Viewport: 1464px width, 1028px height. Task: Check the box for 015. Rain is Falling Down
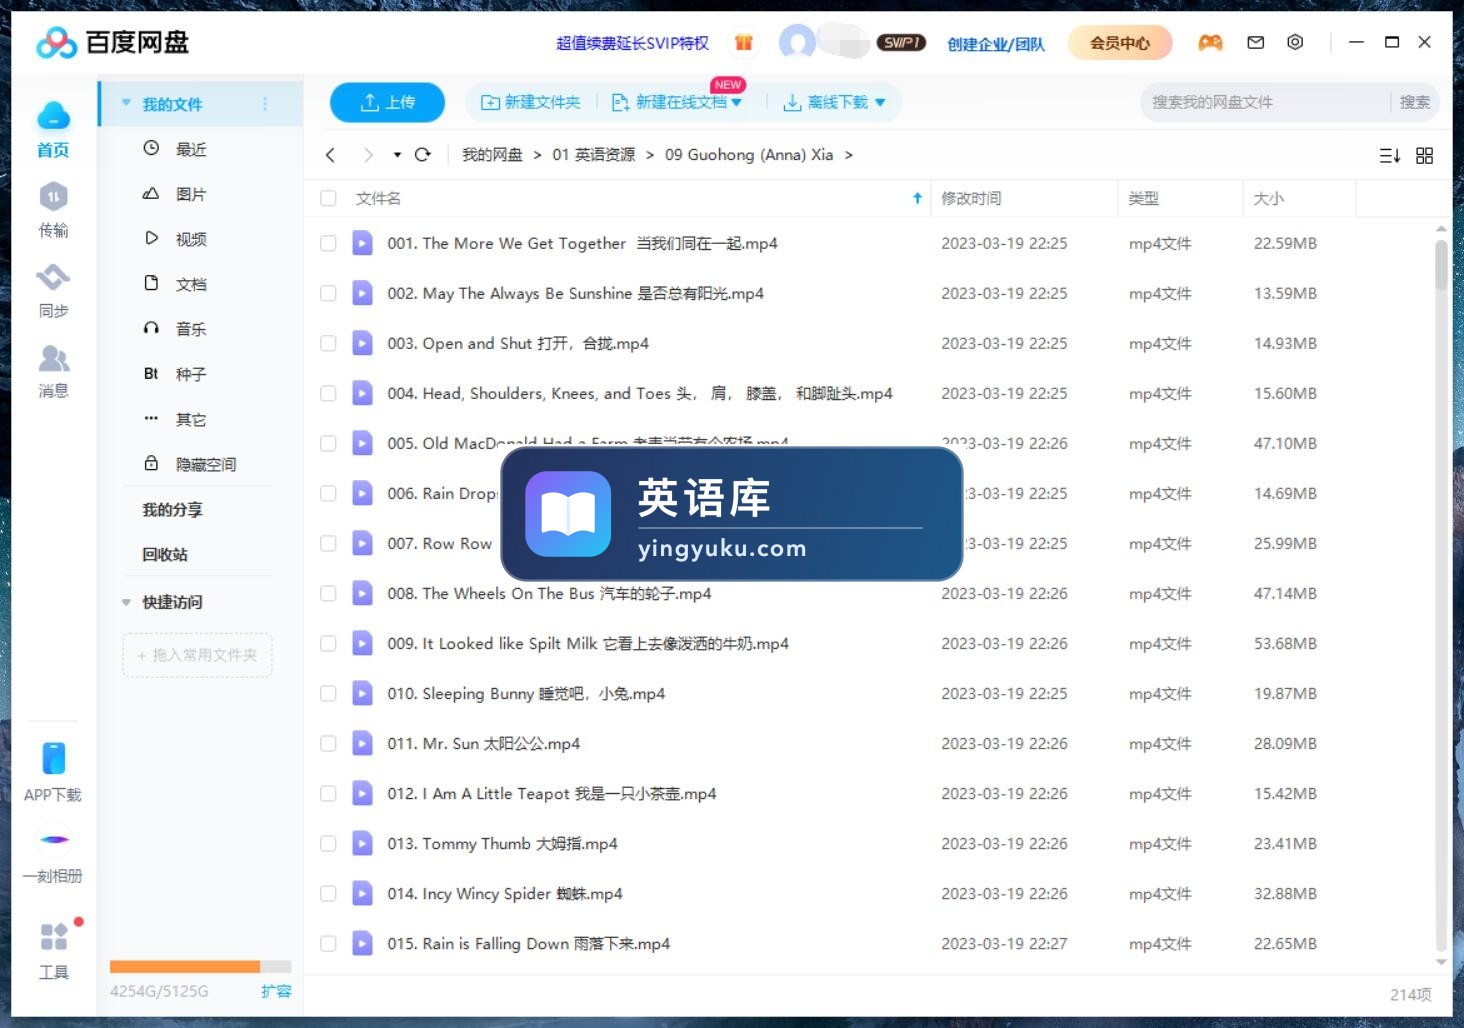328,943
